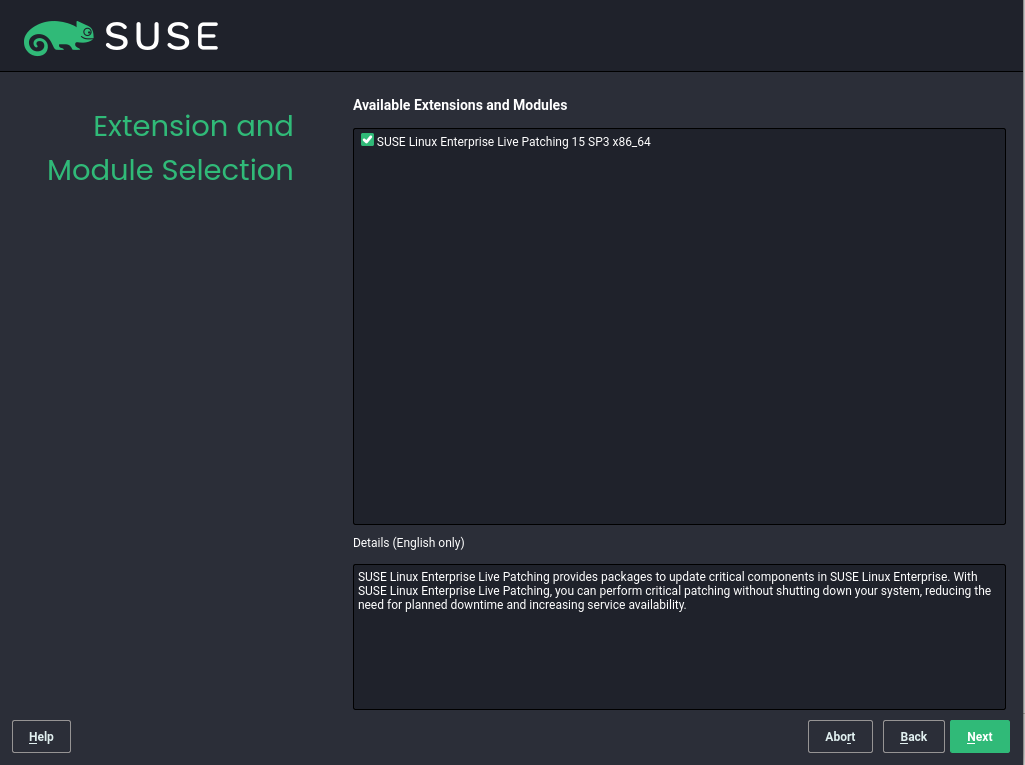Click the SUSE wordmark text in header

pyautogui.click(x=161, y=37)
